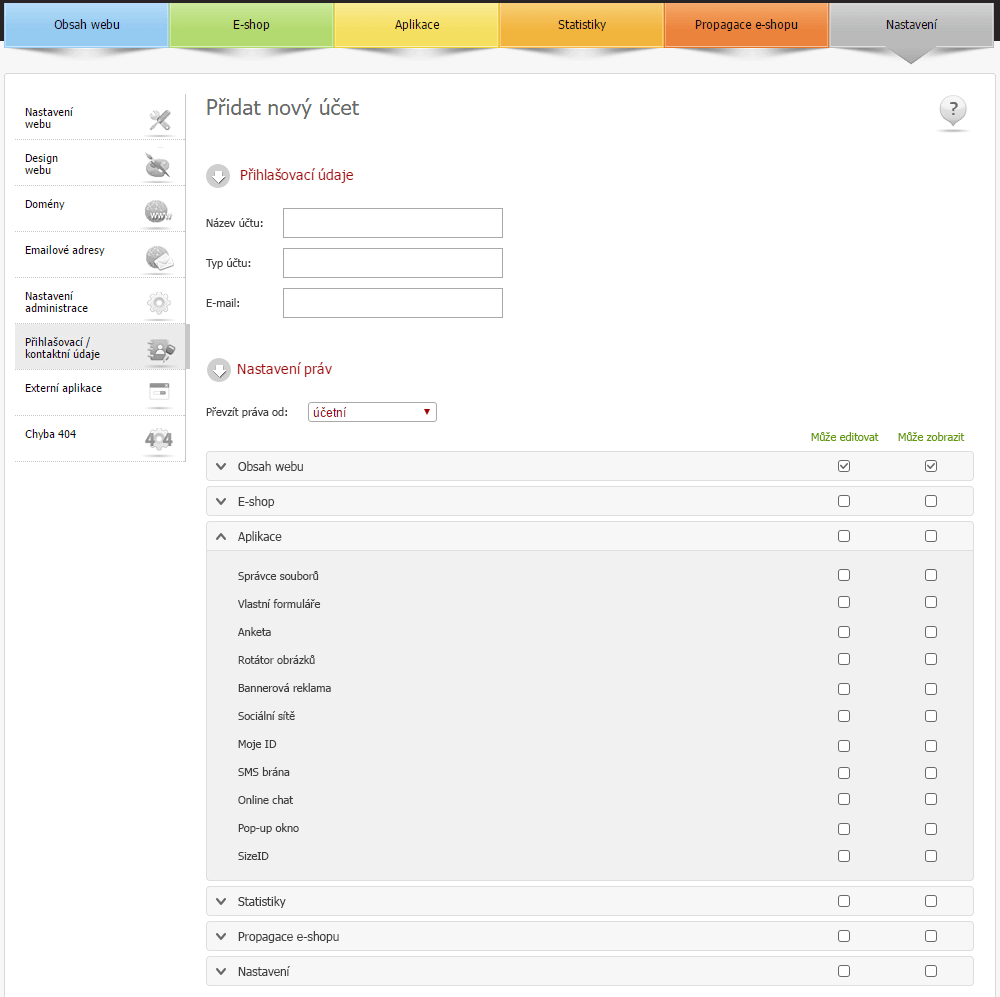The image size is (1000, 997).
Task: Select the Nastavení administrace gear icon
Action: 158,303
